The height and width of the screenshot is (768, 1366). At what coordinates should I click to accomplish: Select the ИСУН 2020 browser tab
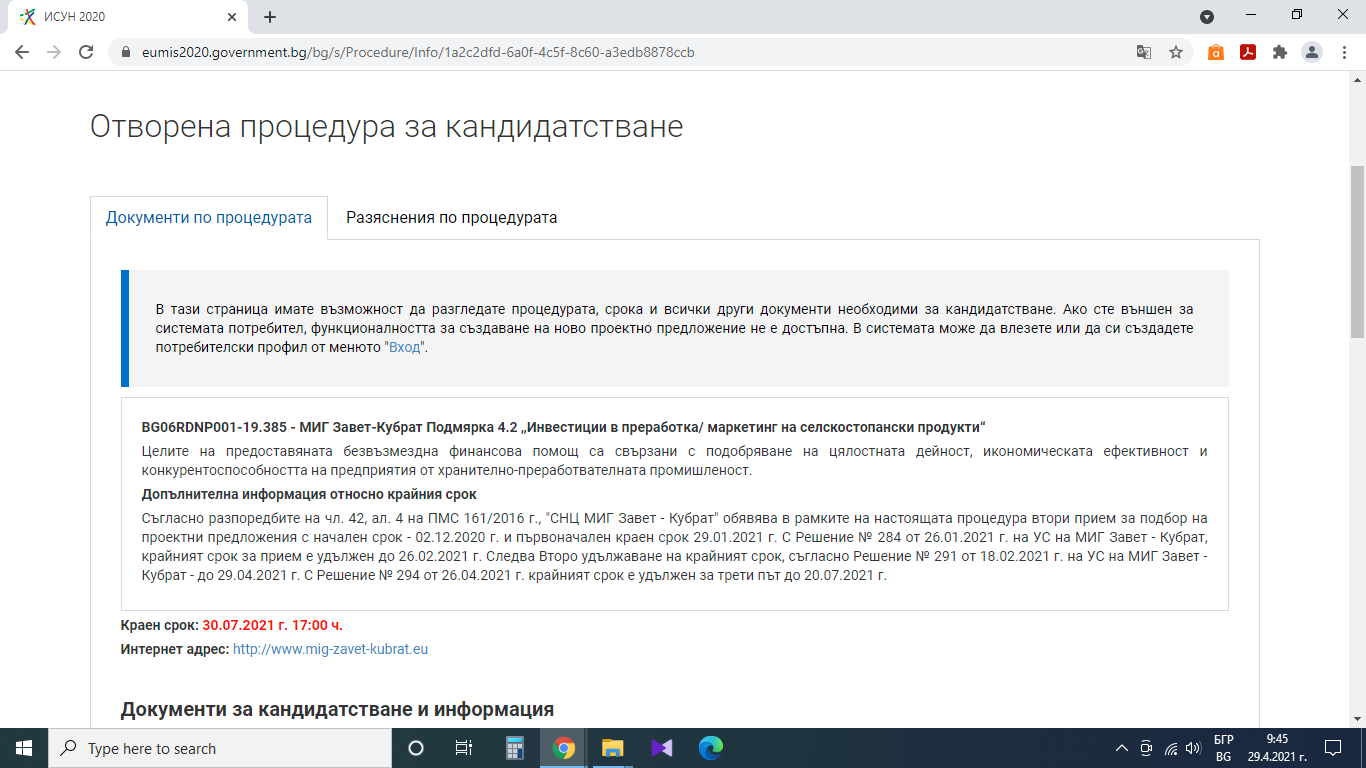pyautogui.click(x=128, y=17)
